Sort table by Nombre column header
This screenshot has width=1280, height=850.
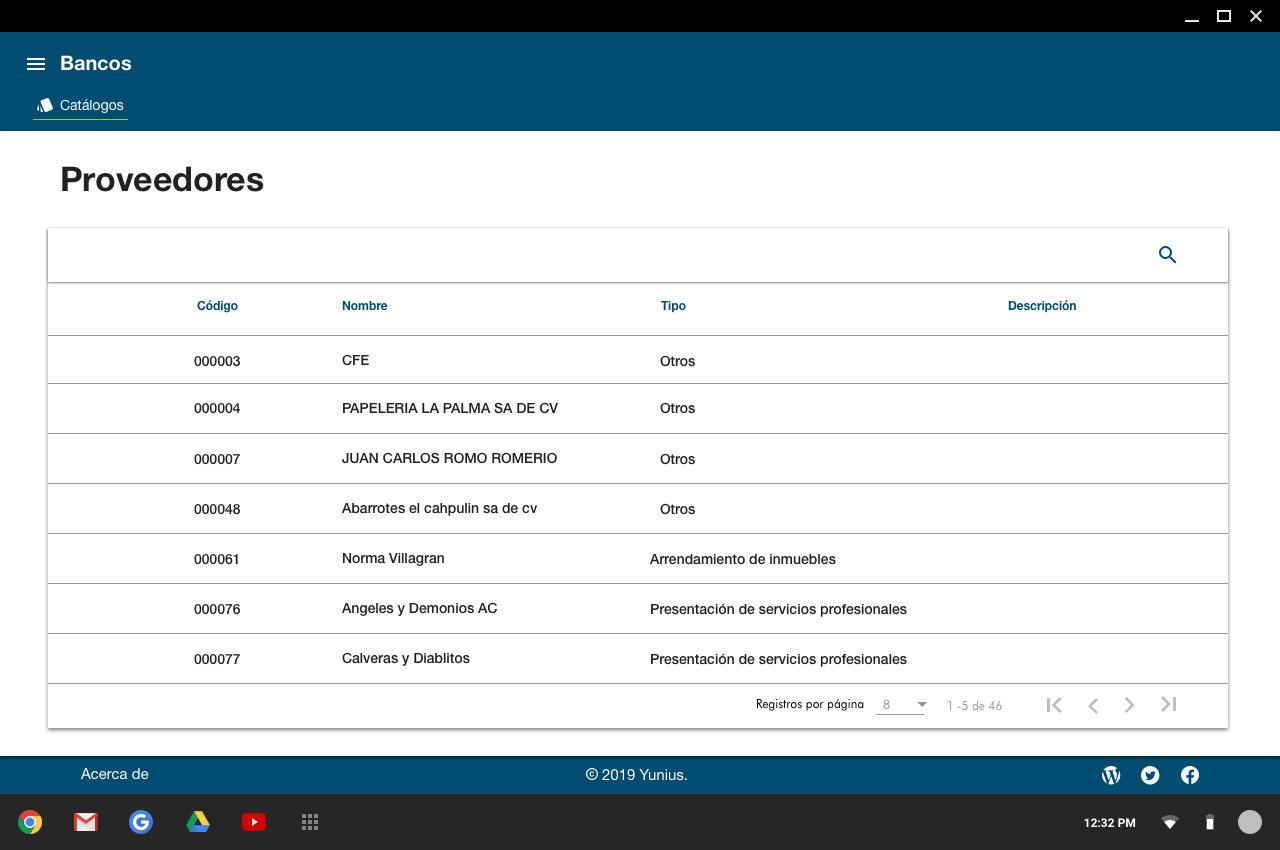click(364, 306)
